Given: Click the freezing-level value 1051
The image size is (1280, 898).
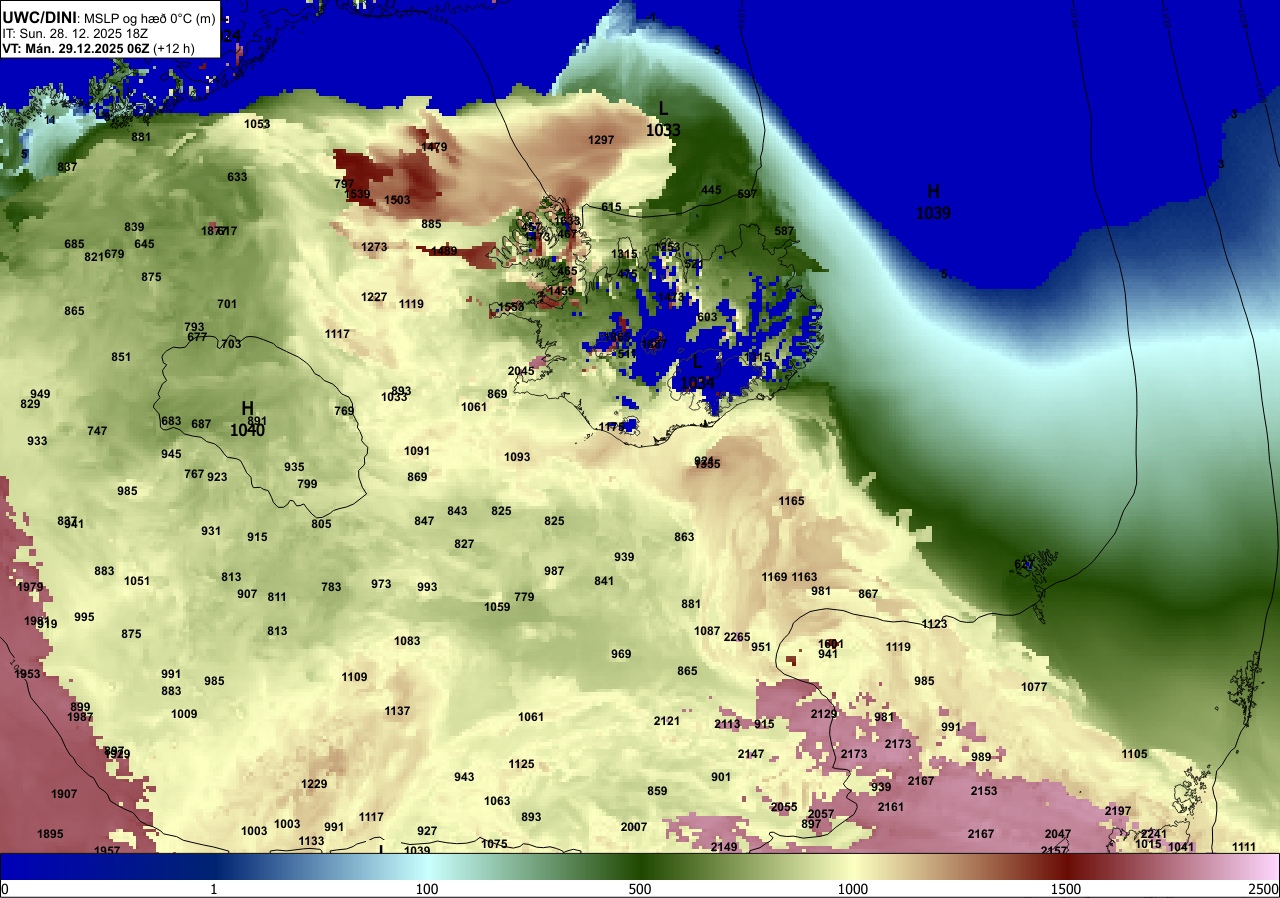Looking at the screenshot, I should point(137,581).
